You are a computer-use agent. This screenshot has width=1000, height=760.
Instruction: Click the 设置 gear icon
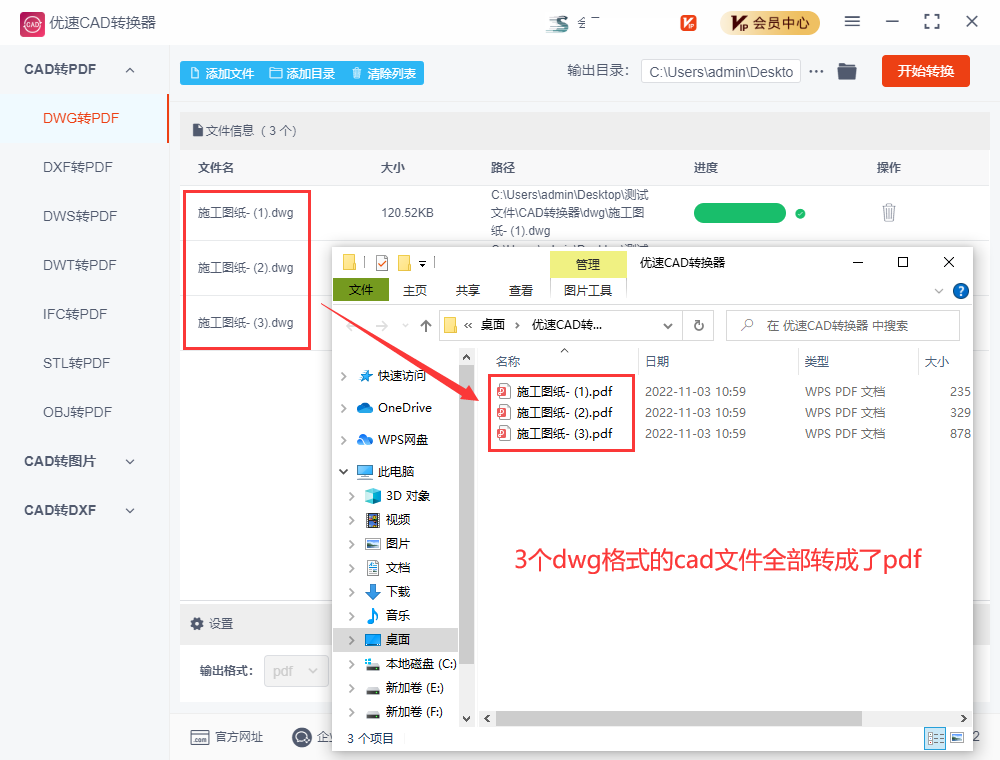(x=197, y=624)
